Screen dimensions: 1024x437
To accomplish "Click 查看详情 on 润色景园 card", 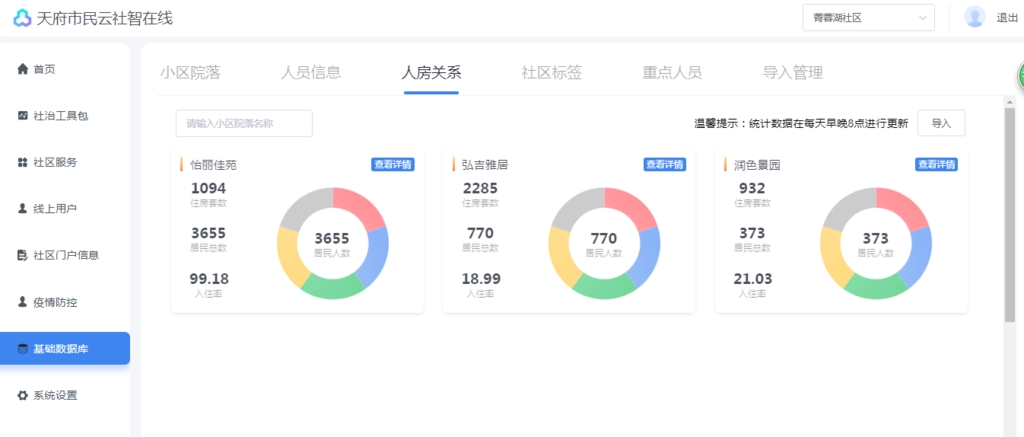I will click(936, 165).
